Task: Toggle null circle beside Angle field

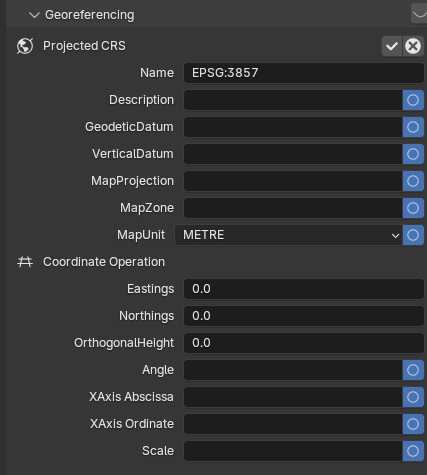Action: click(x=413, y=370)
